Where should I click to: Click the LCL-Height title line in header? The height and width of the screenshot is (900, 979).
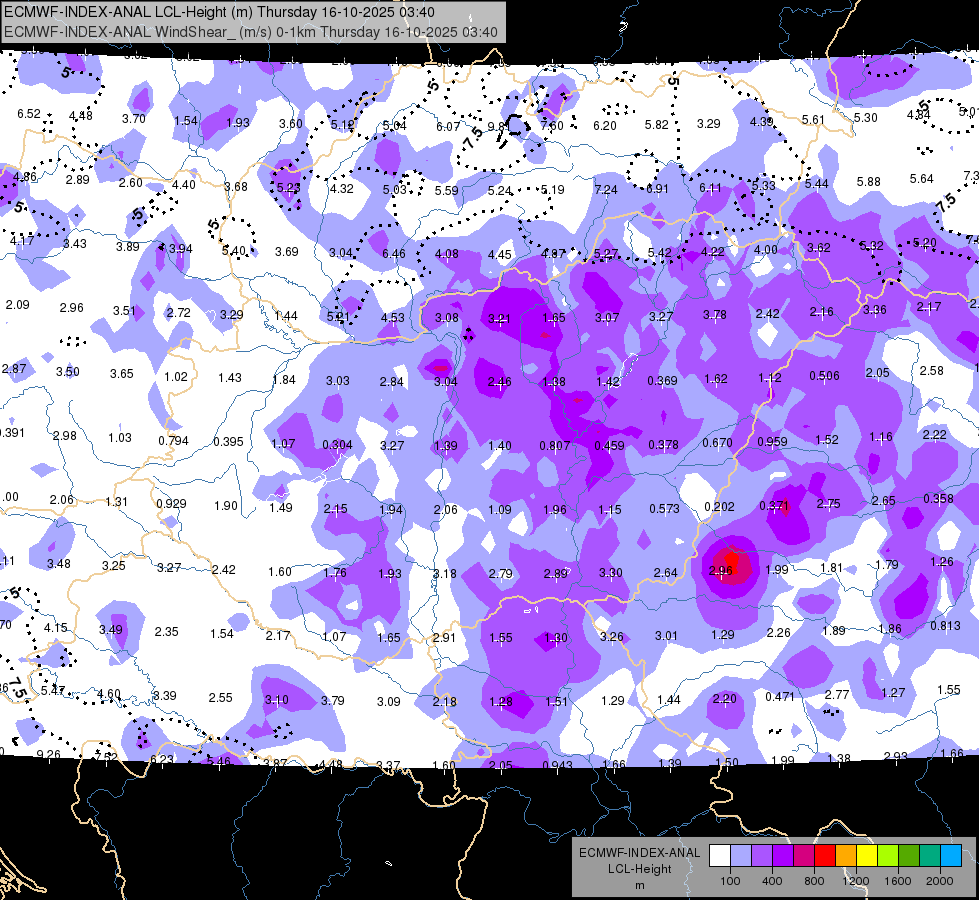(x=219, y=12)
